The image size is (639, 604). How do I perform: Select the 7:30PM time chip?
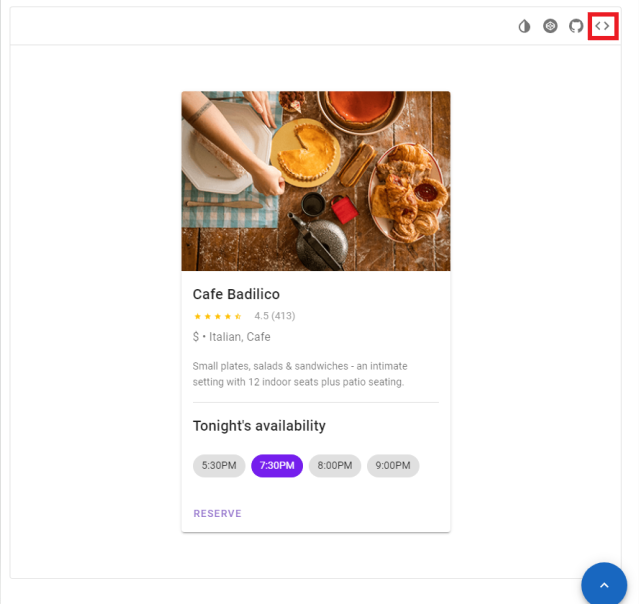(277, 465)
